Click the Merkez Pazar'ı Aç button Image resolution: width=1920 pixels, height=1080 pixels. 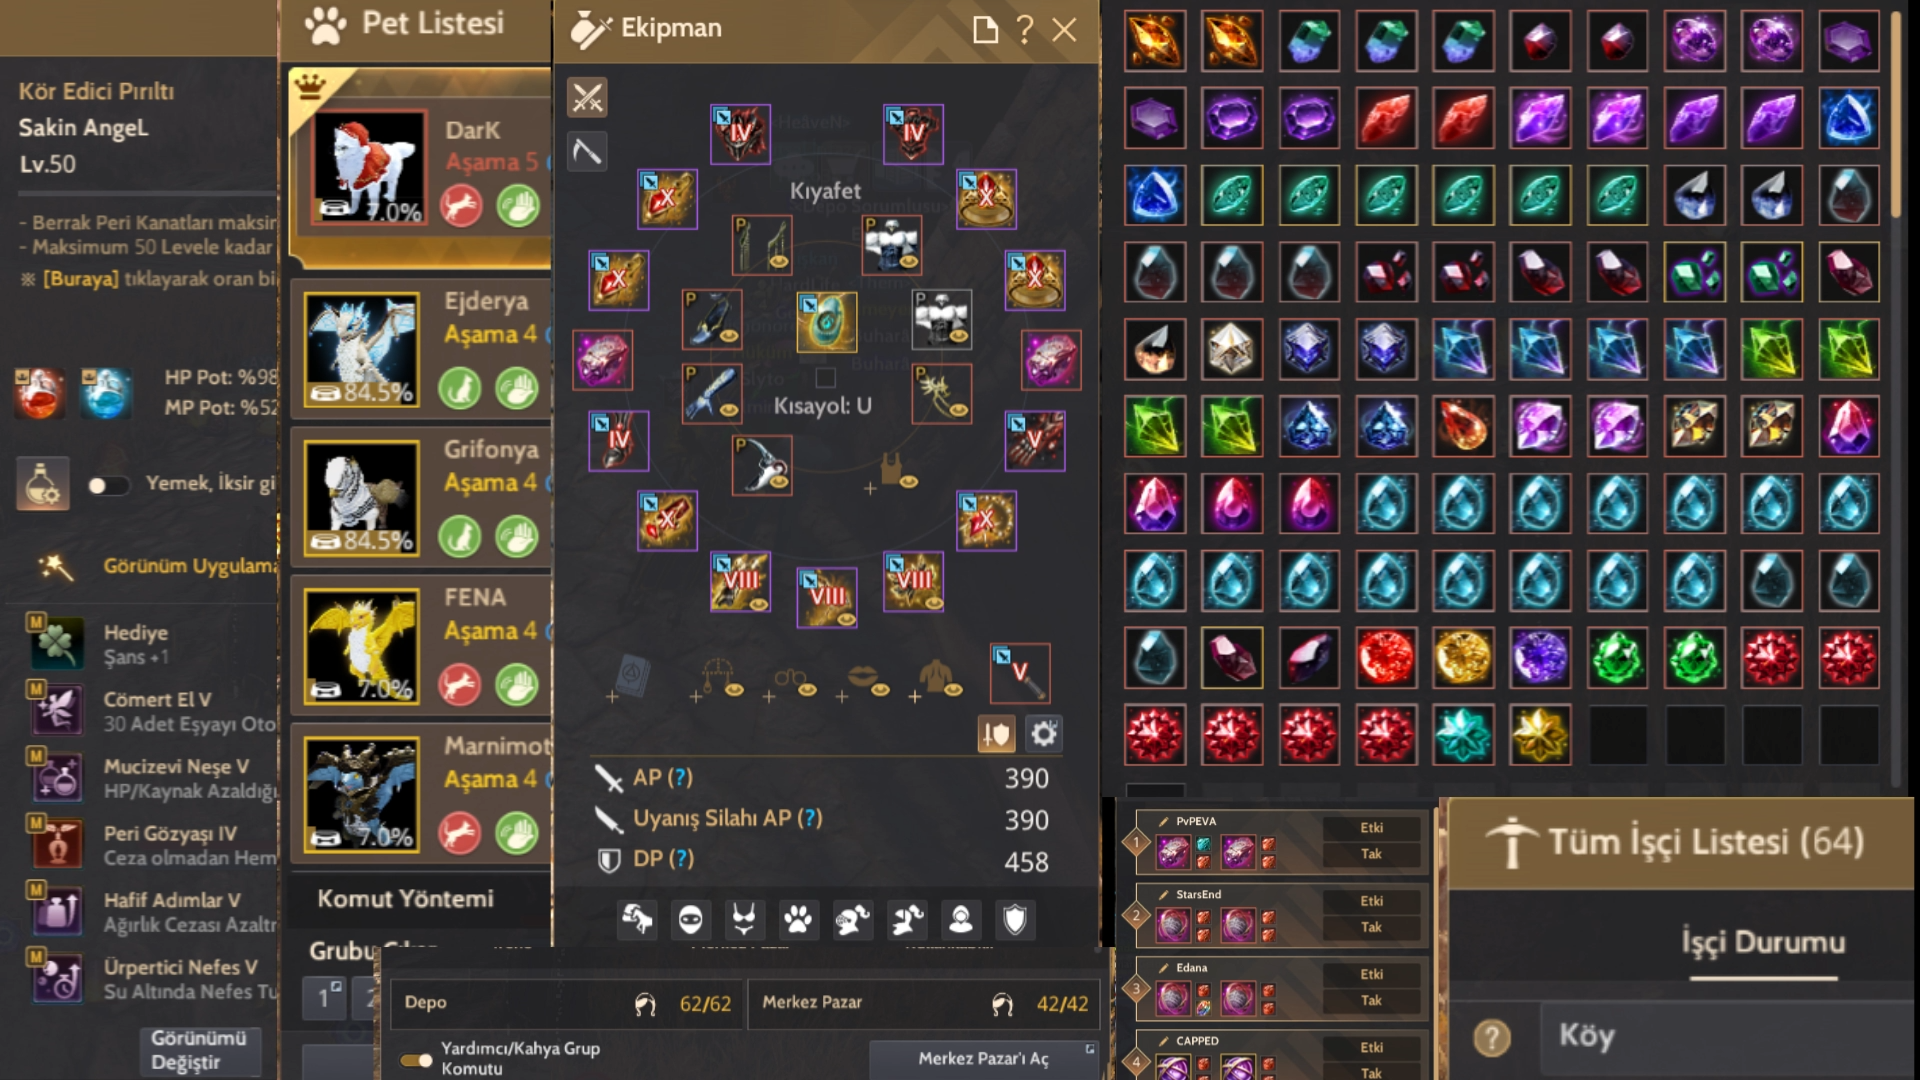pyautogui.click(x=984, y=1059)
